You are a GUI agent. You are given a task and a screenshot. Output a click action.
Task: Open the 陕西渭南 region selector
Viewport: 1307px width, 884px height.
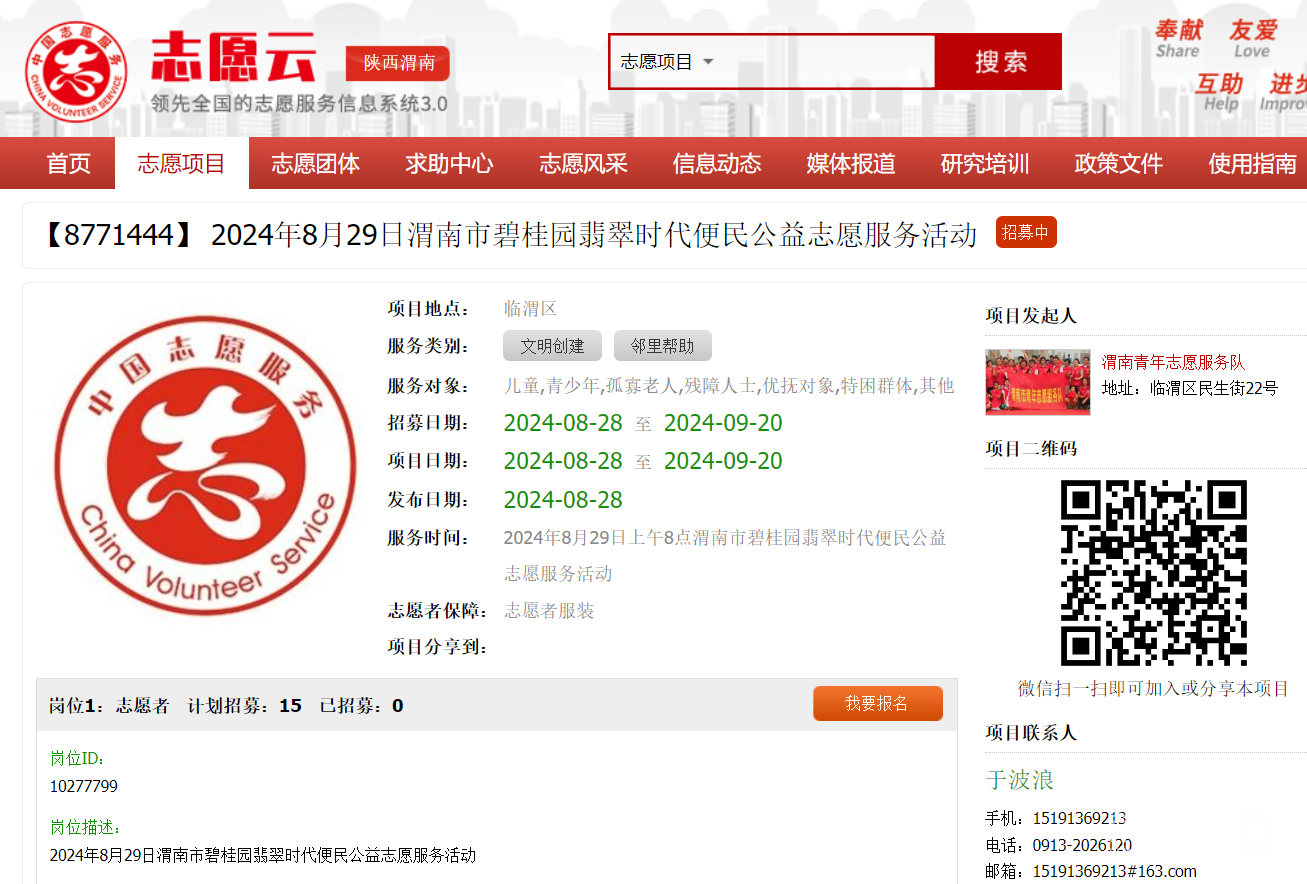pos(398,63)
